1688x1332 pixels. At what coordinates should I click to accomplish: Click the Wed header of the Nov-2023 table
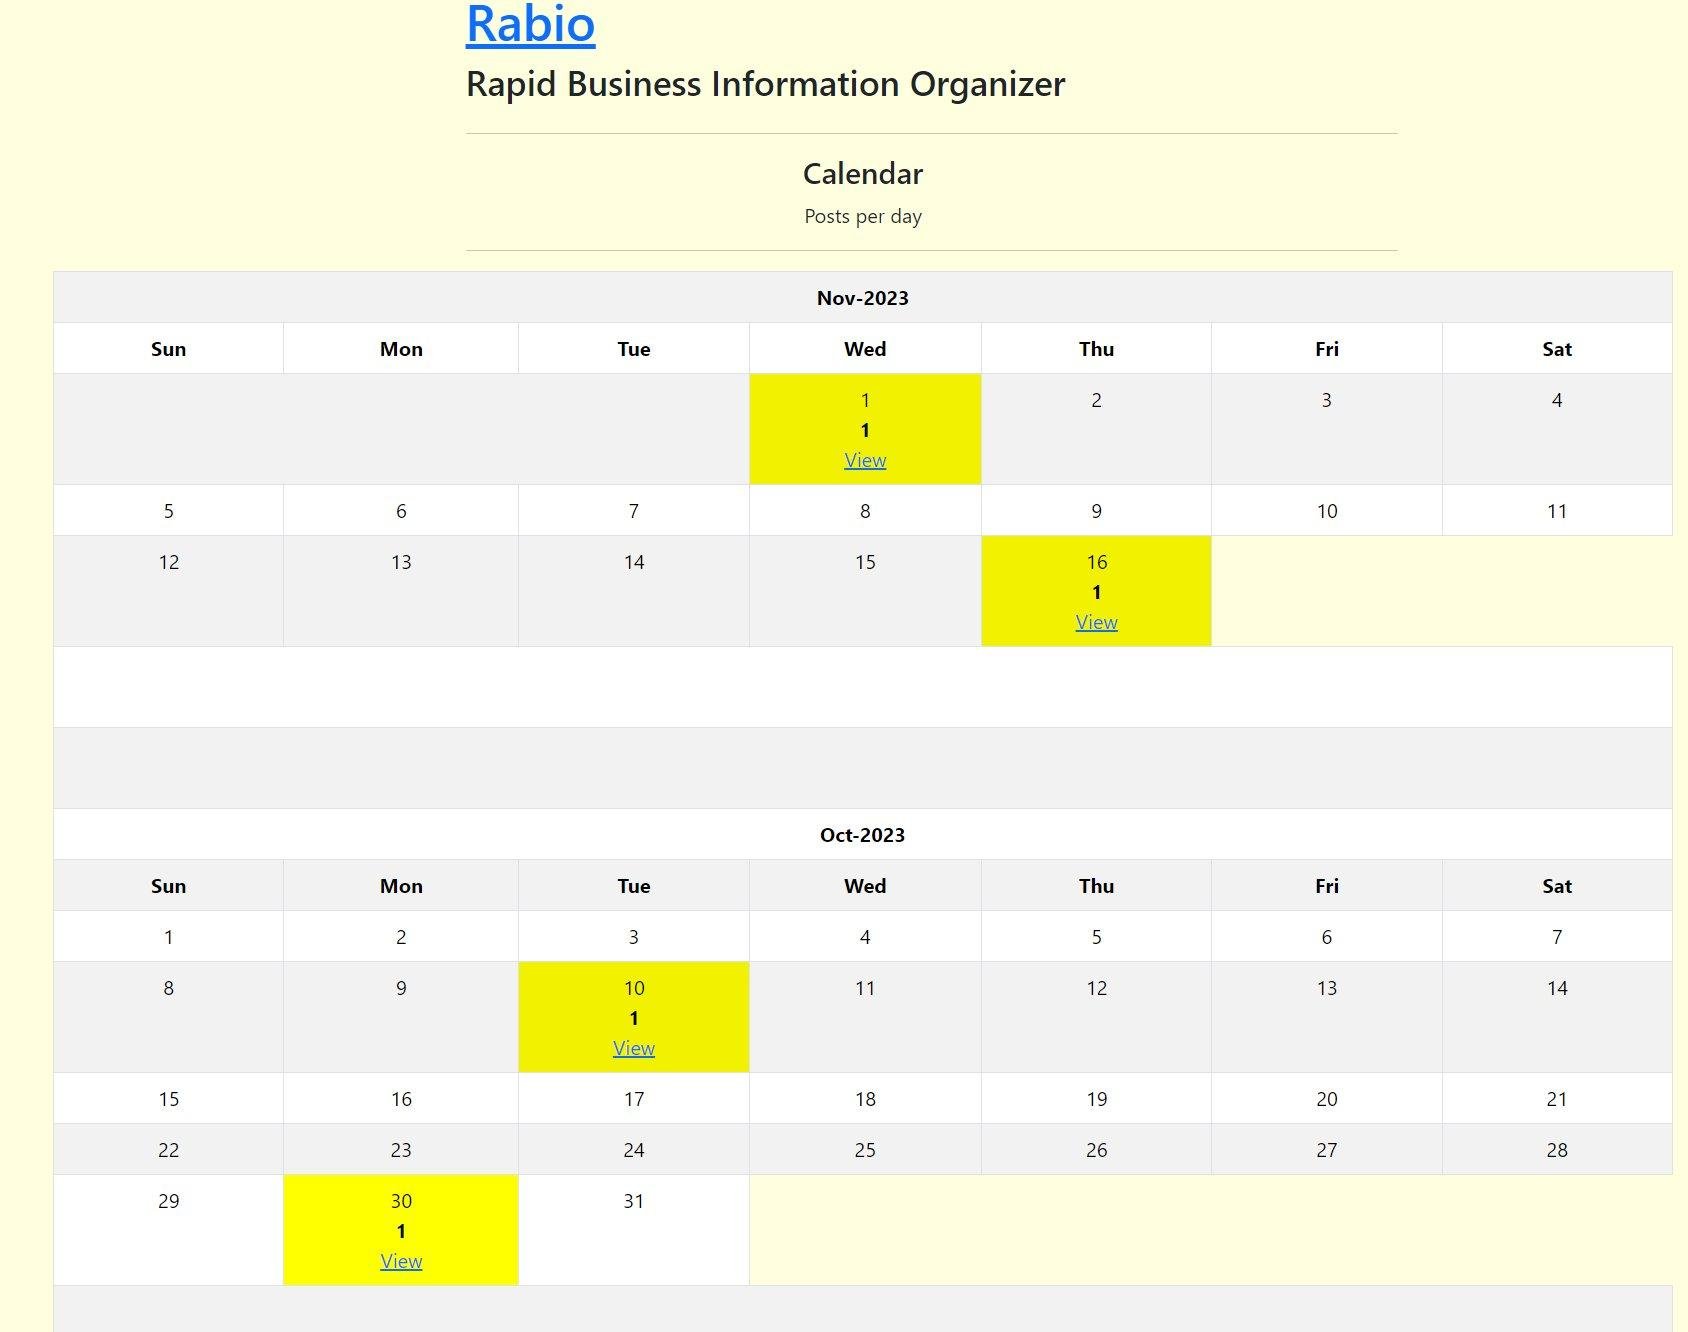coord(865,349)
